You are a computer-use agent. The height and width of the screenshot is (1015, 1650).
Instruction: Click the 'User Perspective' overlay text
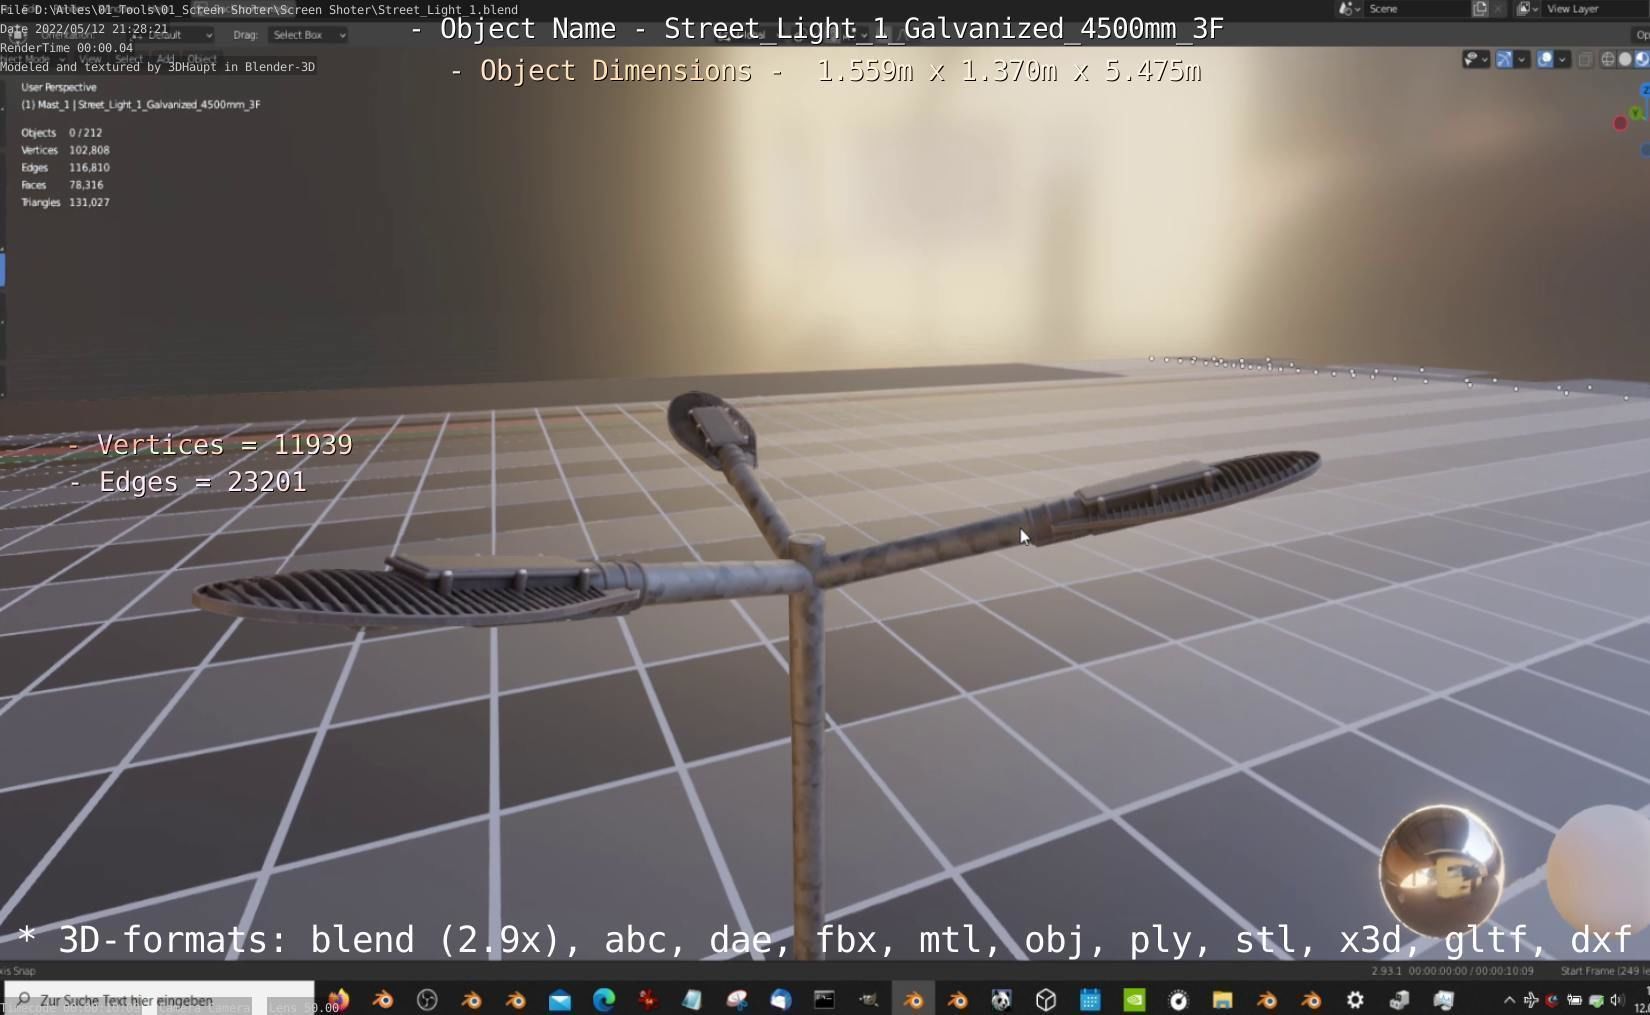click(x=59, y=87)
